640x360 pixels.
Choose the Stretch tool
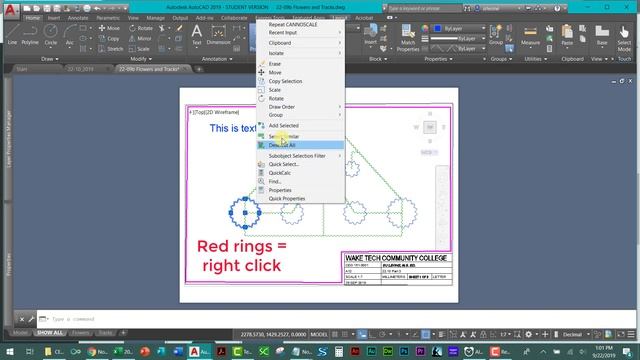point(111,49)
